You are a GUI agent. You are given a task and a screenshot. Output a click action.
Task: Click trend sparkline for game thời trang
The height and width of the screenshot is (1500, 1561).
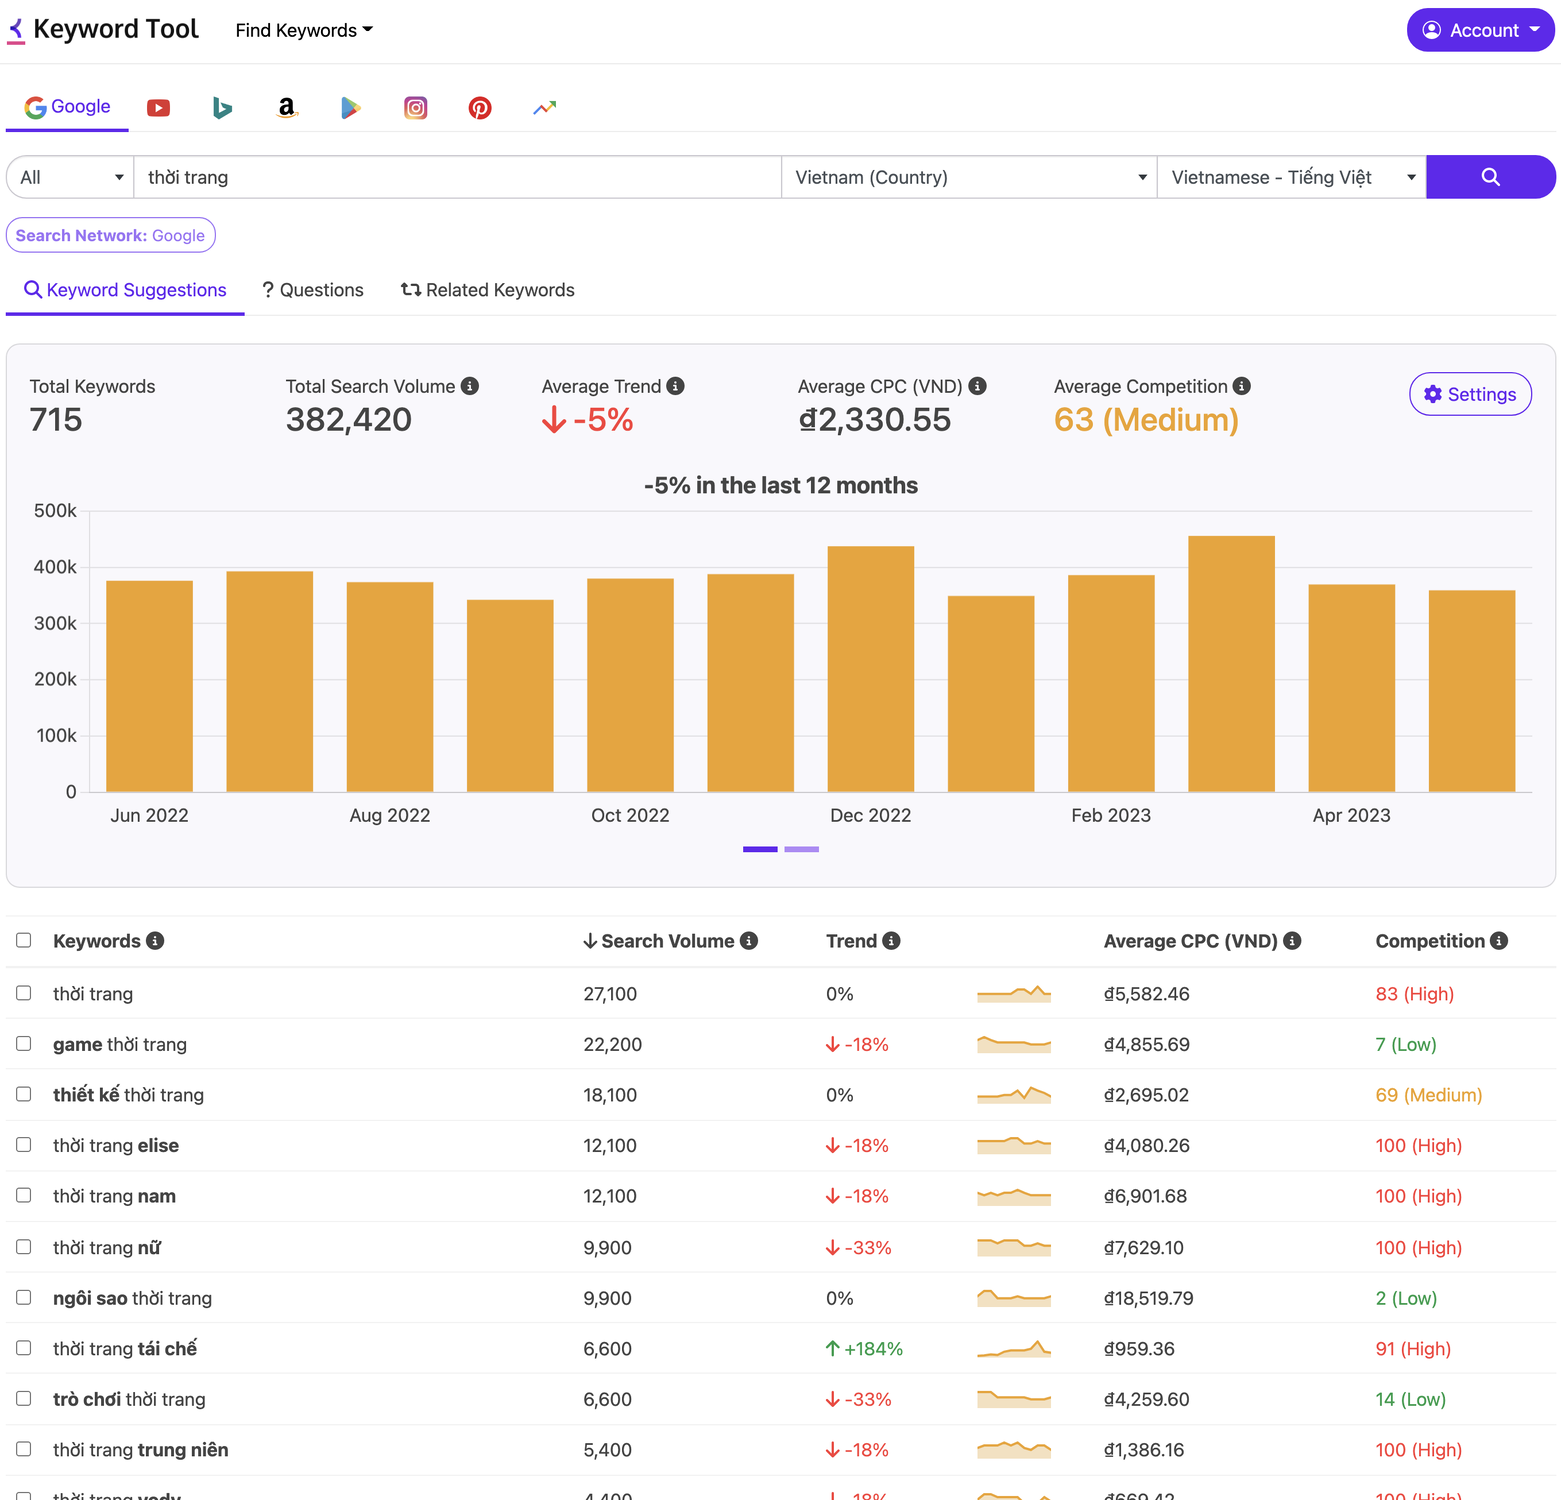point(1014,1044)
